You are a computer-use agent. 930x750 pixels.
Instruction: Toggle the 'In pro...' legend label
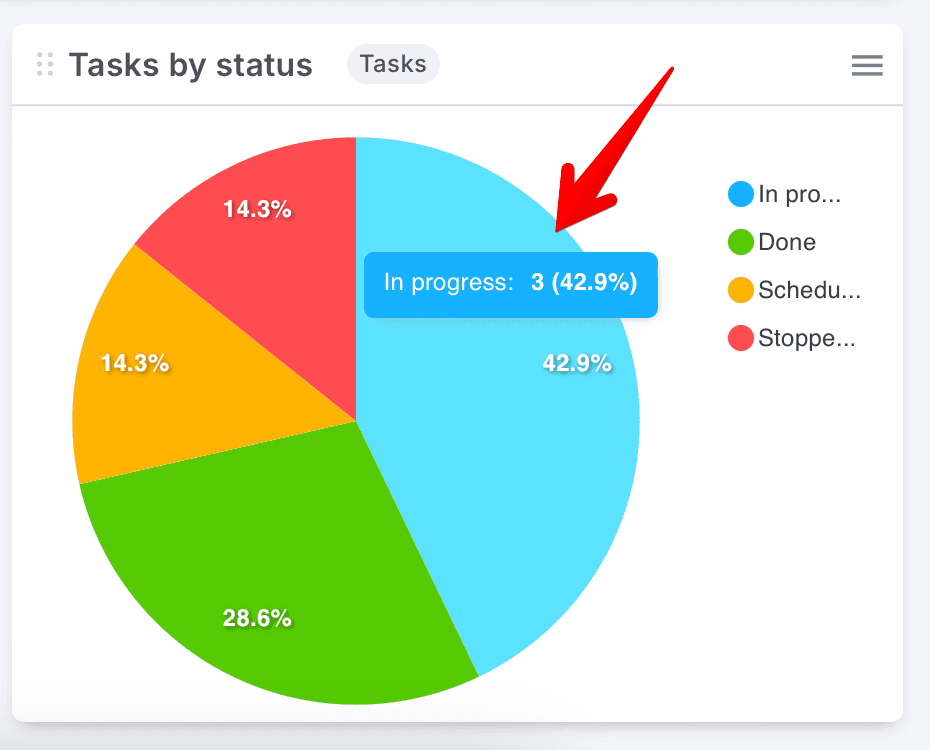pos(799,194)
